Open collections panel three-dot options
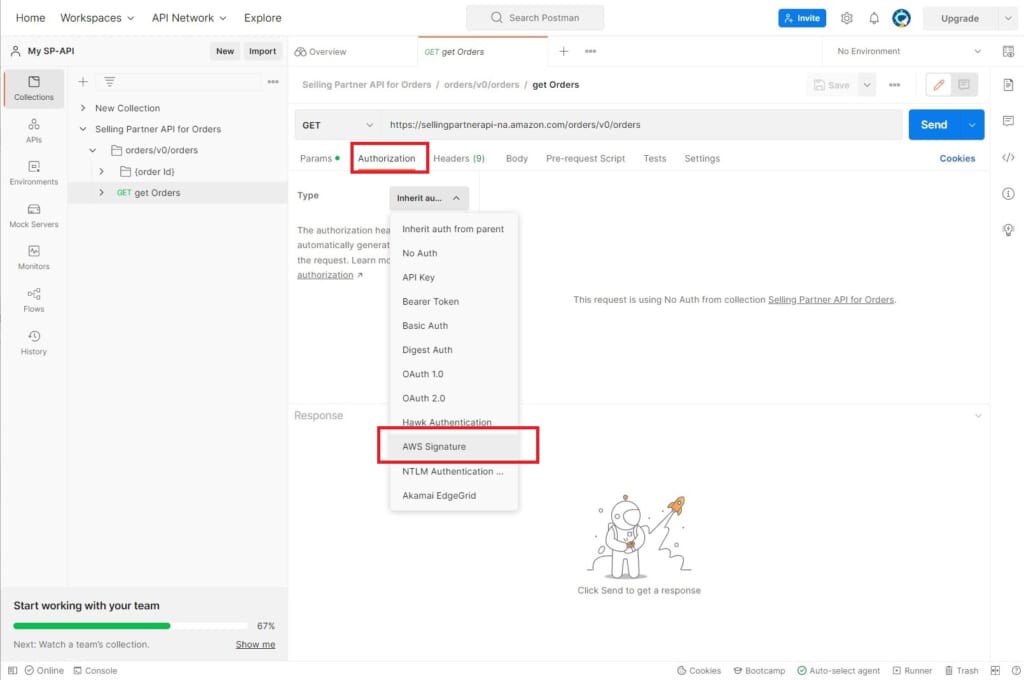 pyautogui.click(x=273, y=82)
